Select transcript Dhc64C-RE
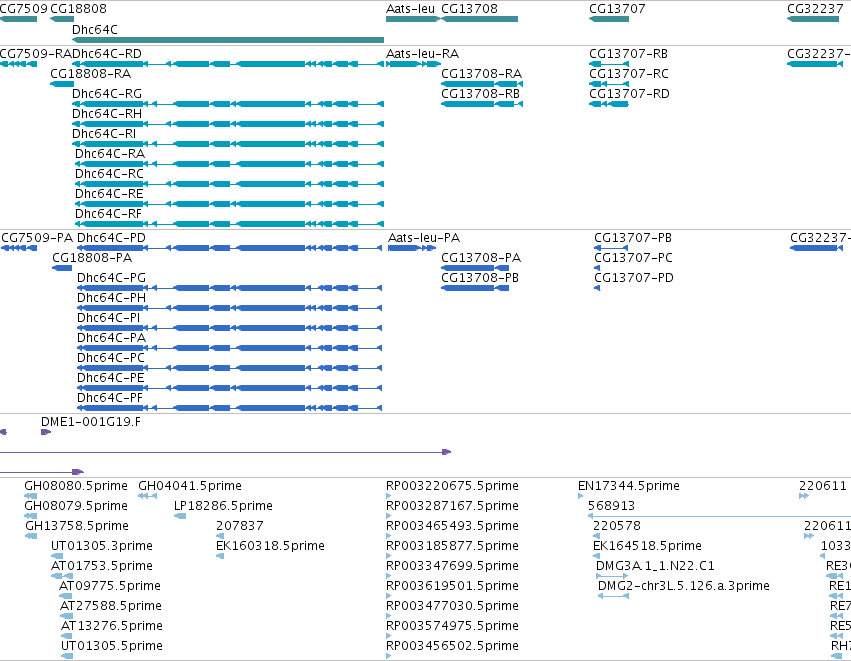The height and width of the screenshot is (661, 851). pyautogui.click(x=229, y=204)
